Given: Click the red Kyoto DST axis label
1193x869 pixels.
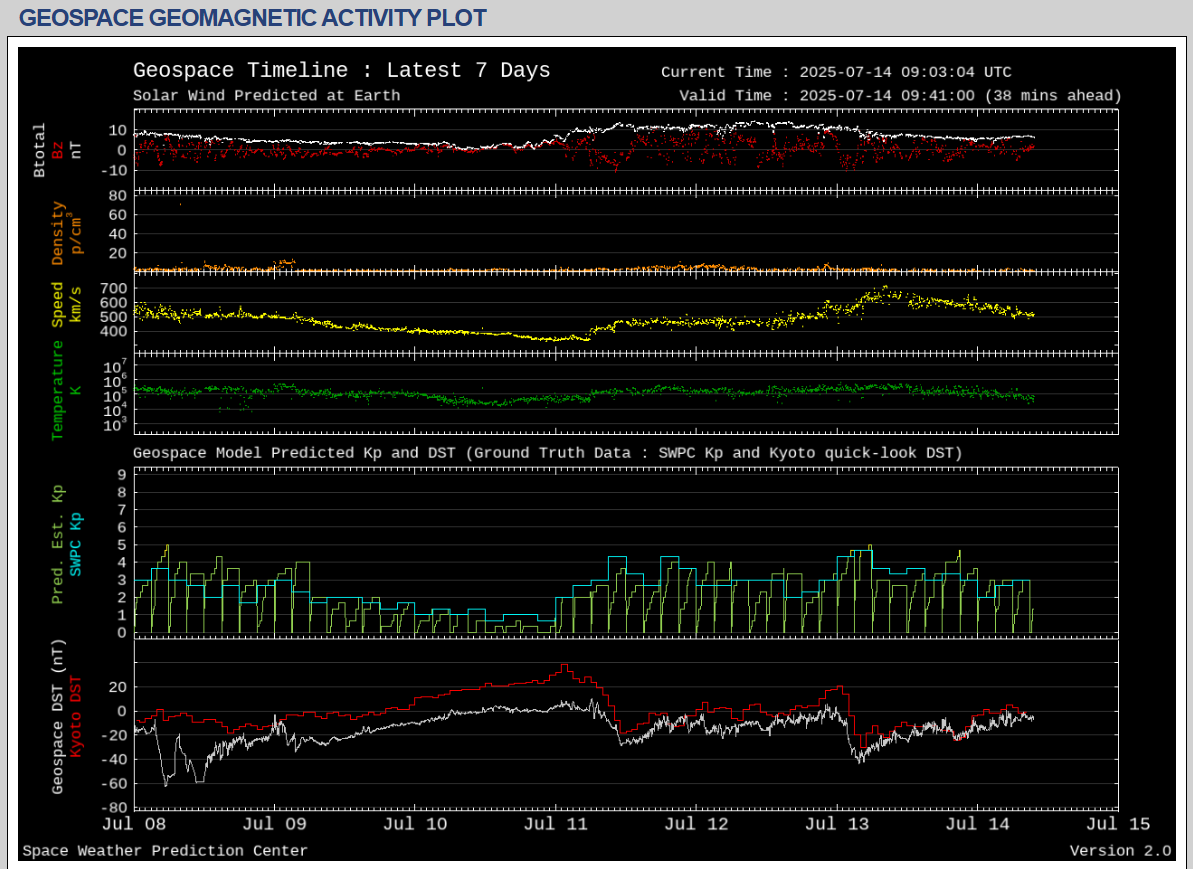Looking at the screenshot, I should click(x=76, y=718).
